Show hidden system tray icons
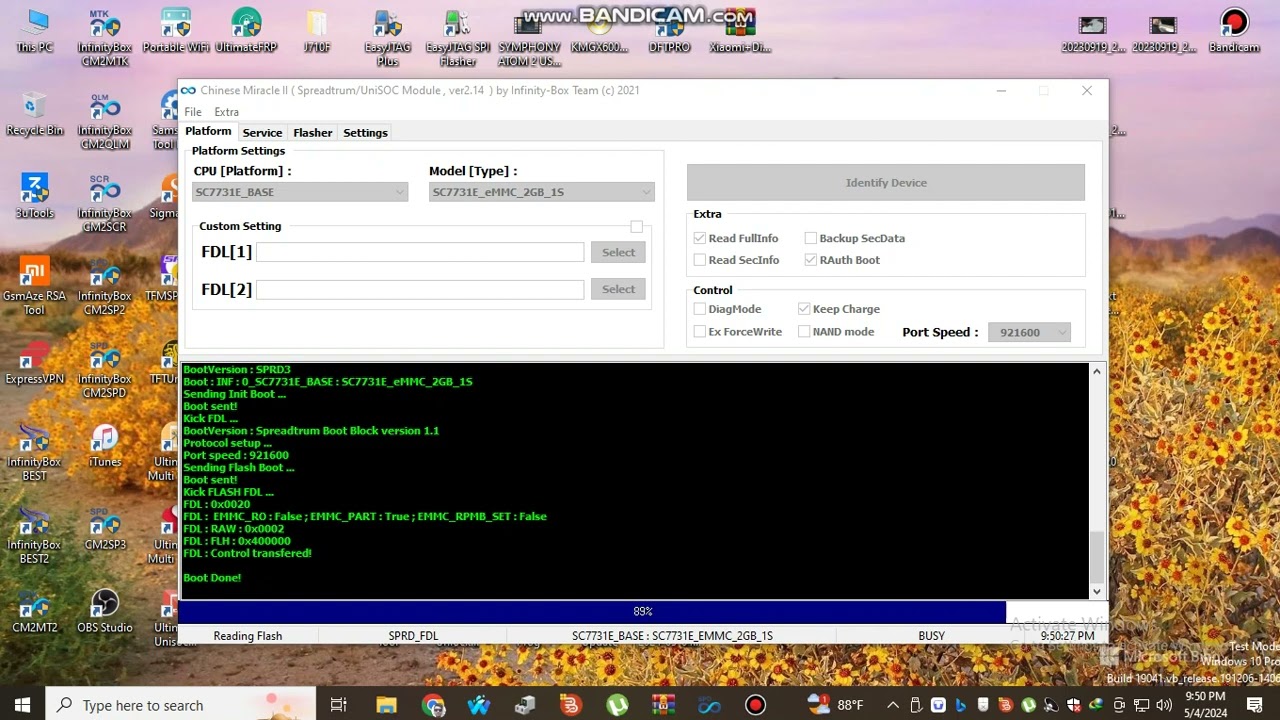This screenshot has width=1280, height=720. pos(892,705)
